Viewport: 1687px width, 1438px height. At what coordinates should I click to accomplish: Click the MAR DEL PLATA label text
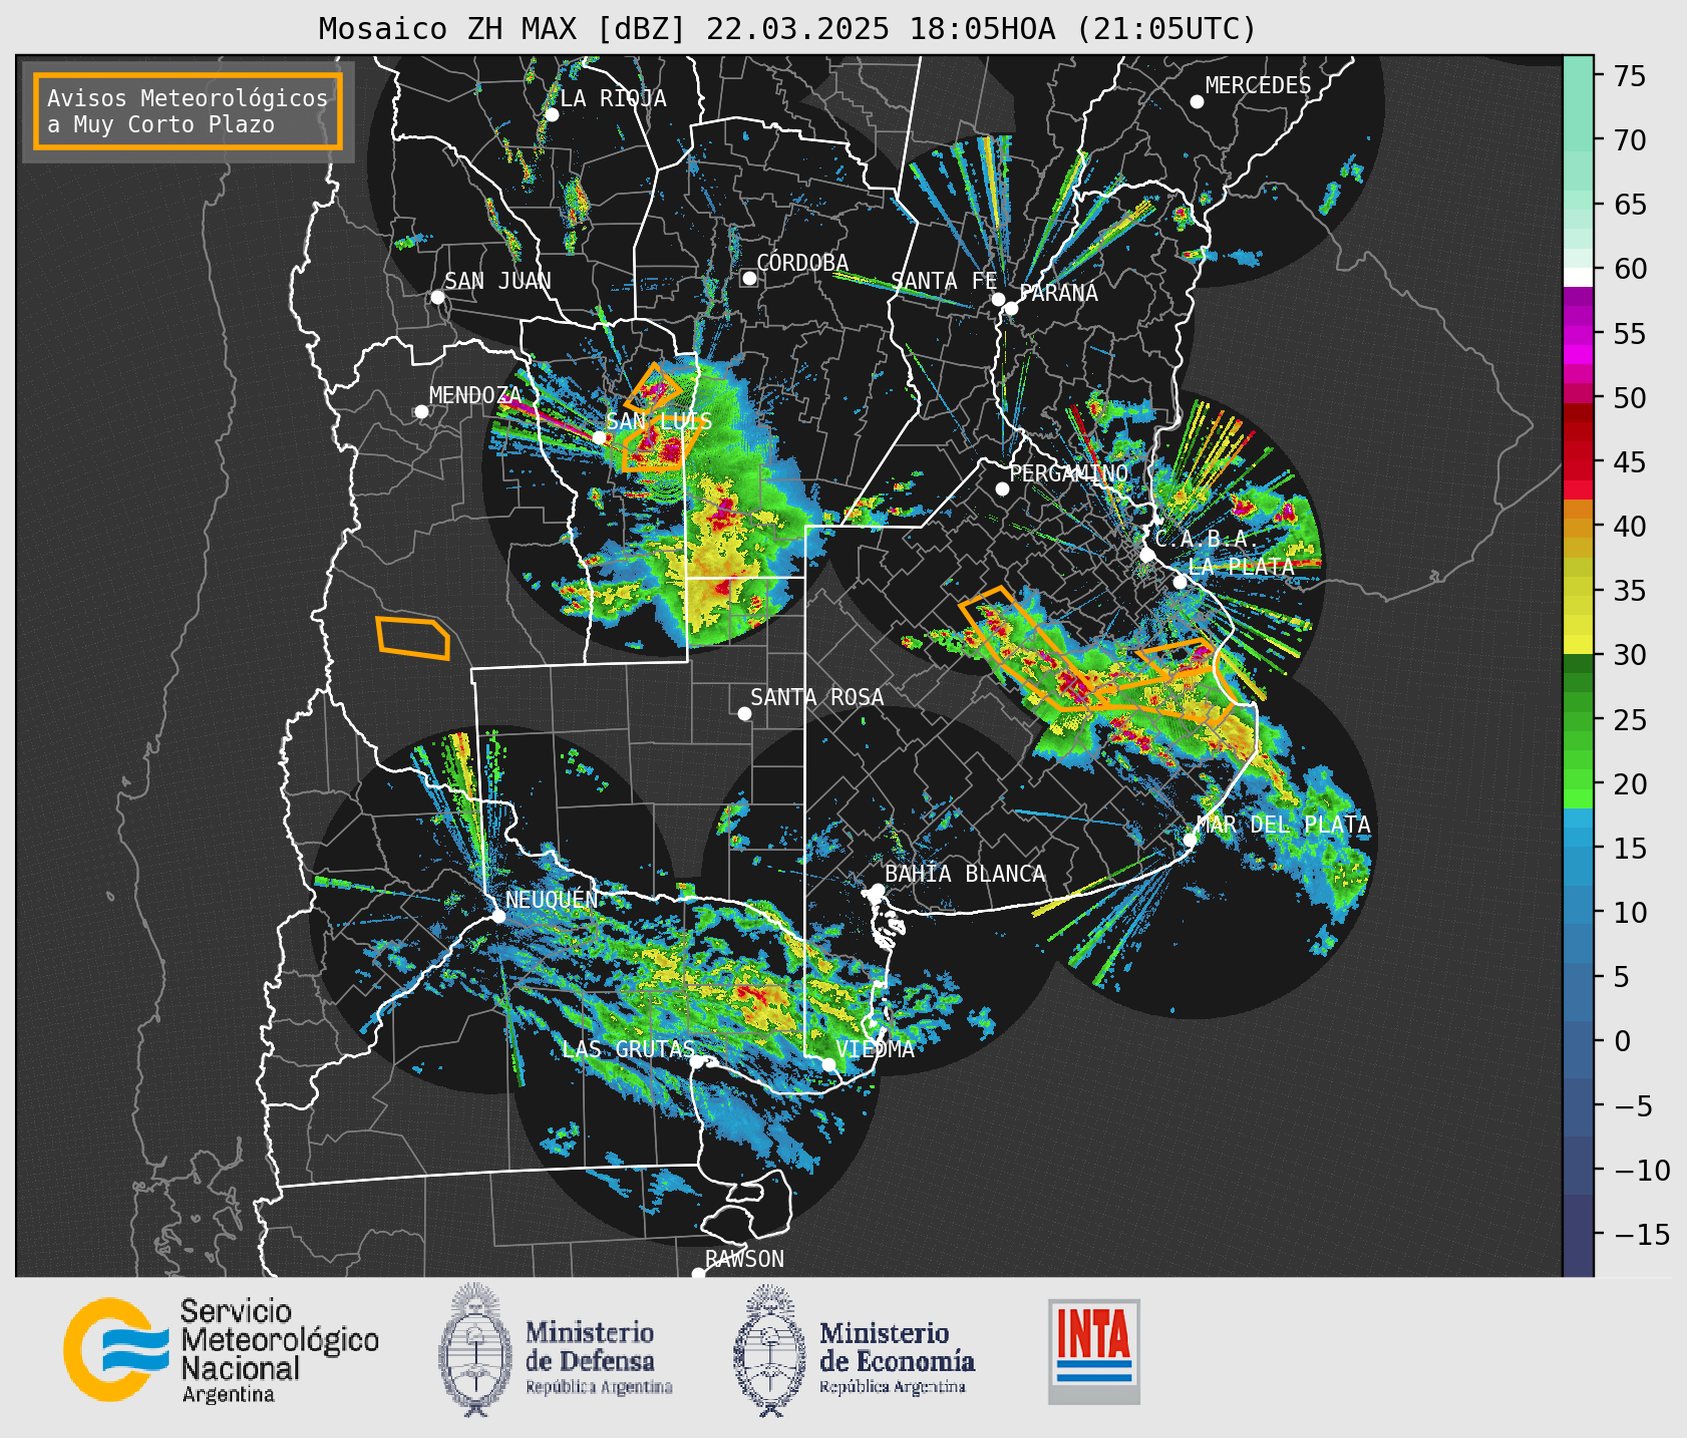click(1283, 825)
